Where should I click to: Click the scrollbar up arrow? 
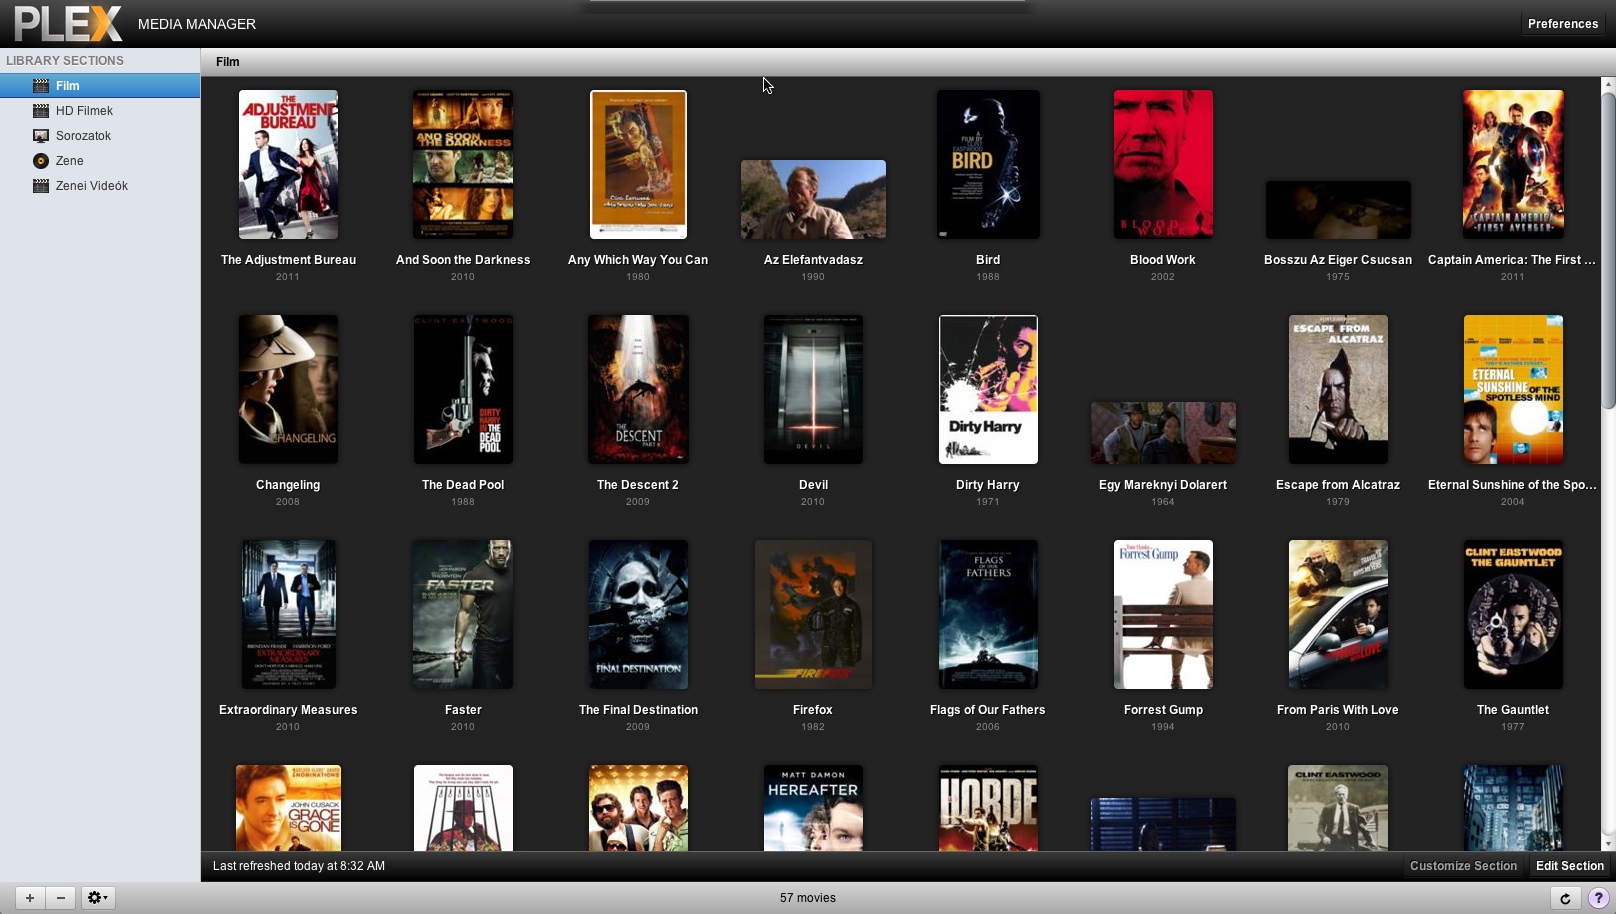tap(1608, 83)
